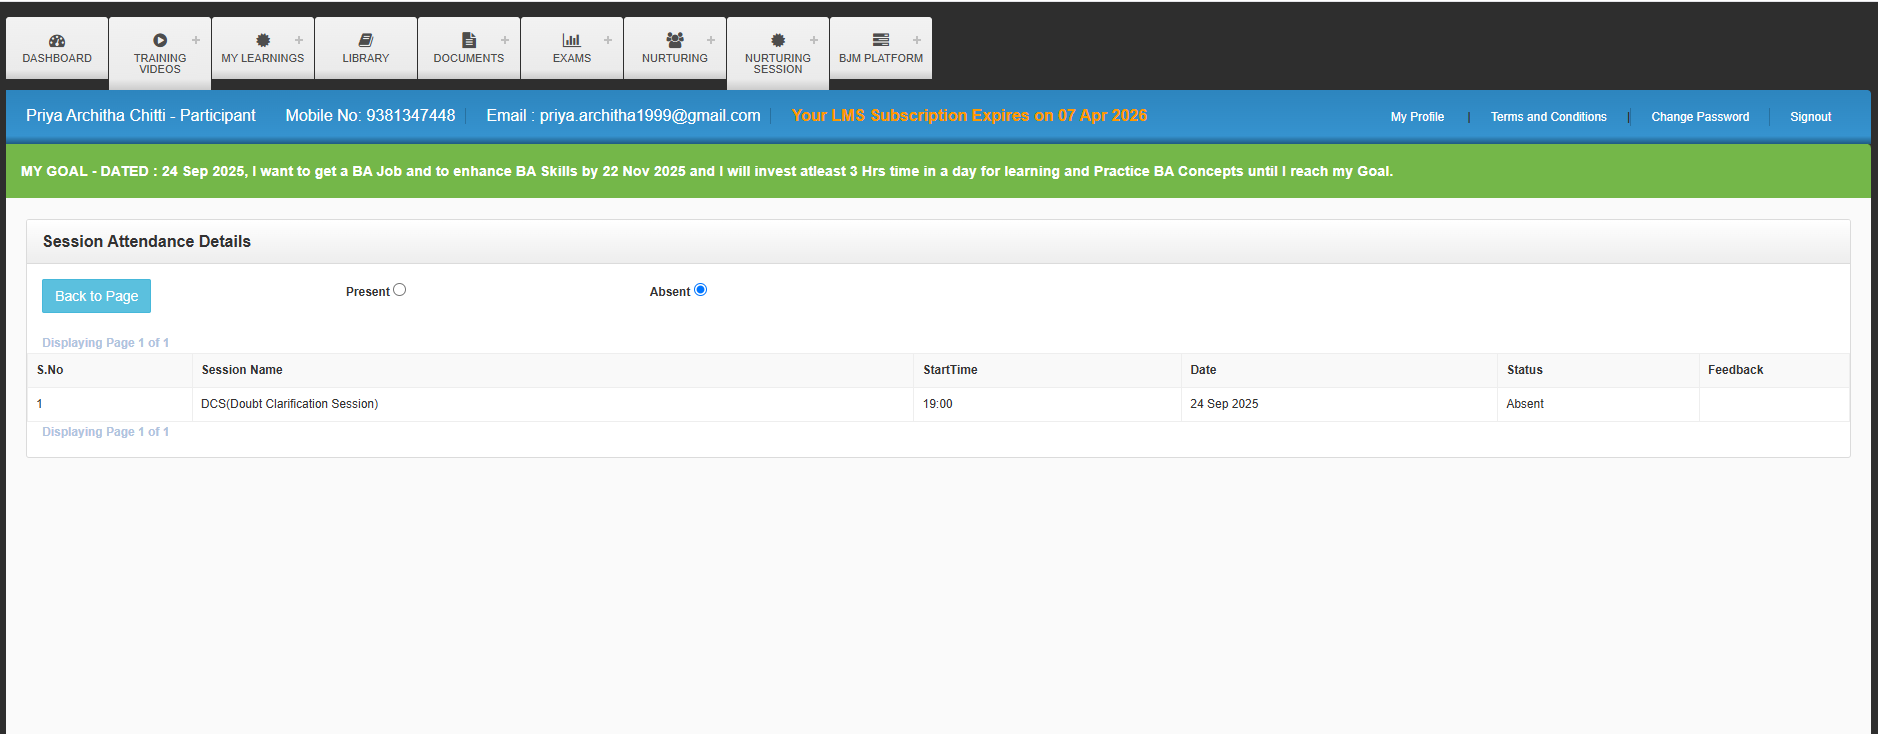Click Signout in the header
The width and height of the screenshot is (1878, 734).
[x=1810, y=117]
